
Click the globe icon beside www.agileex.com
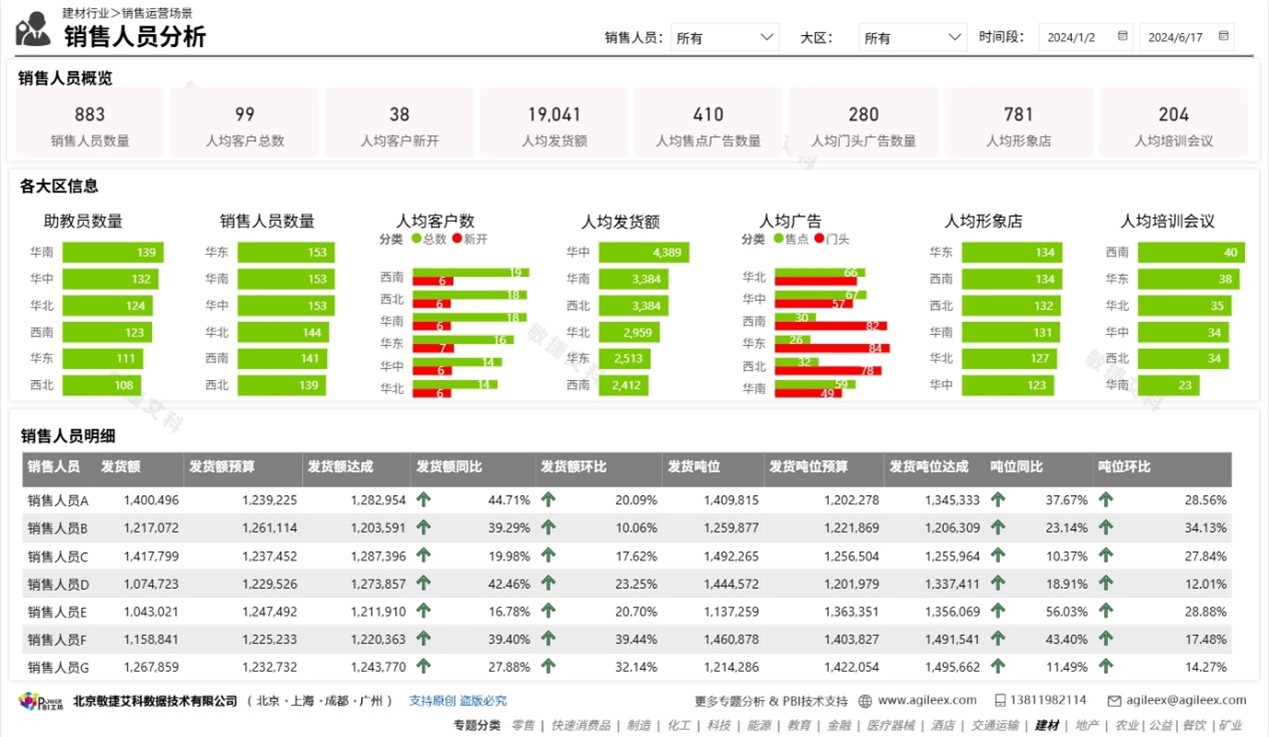pyautogui.click(x=865, y=701)
